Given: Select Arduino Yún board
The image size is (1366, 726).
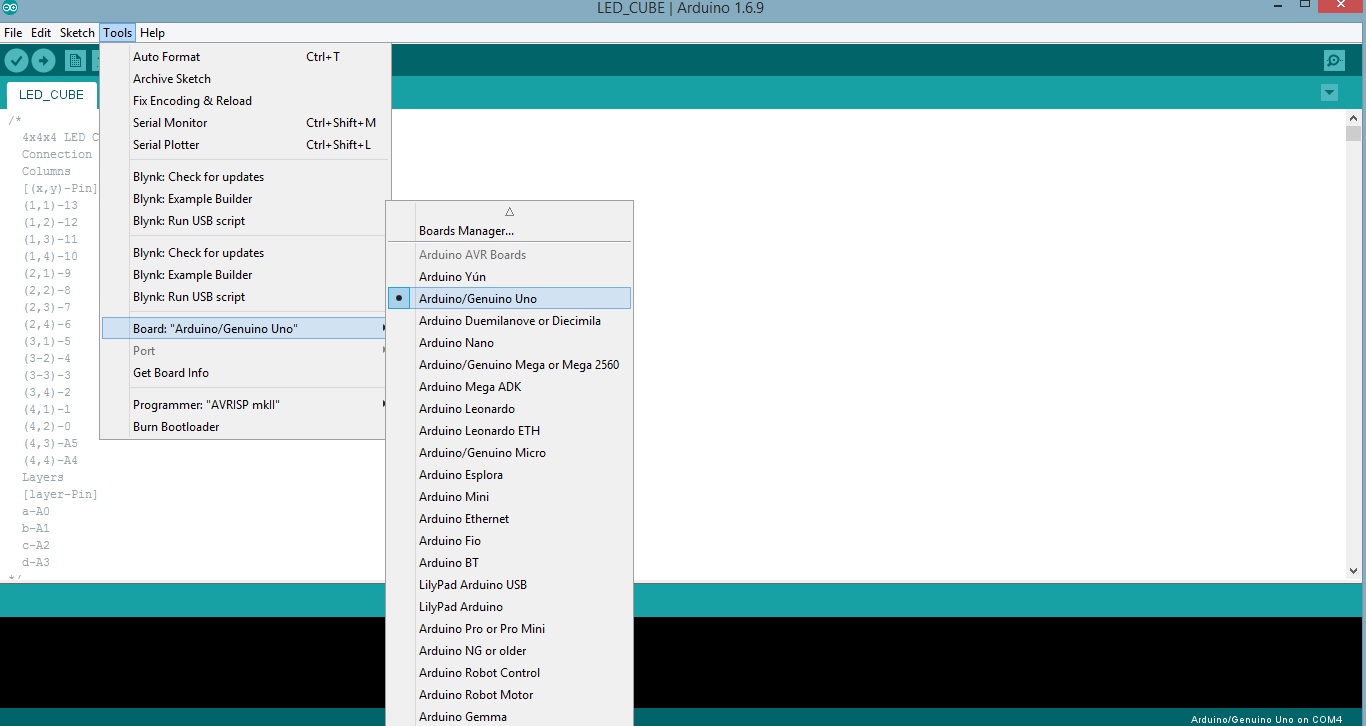Looking at the screenshot, I should coord(510,277).
